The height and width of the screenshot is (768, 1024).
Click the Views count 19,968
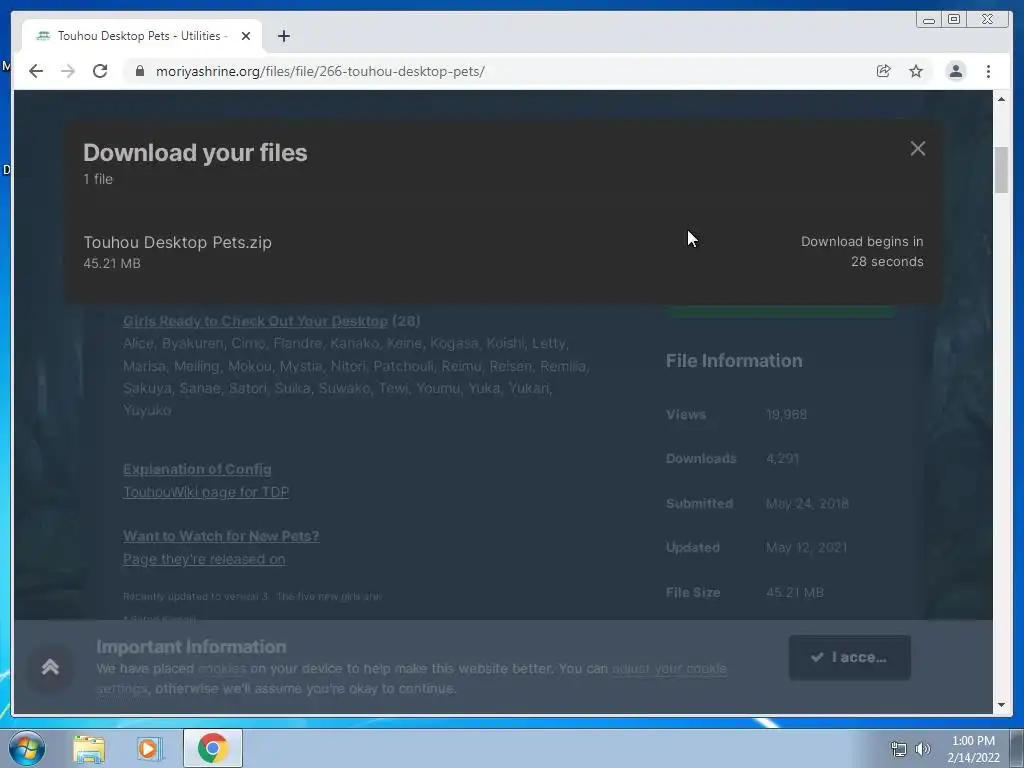(x=786, y=415)
